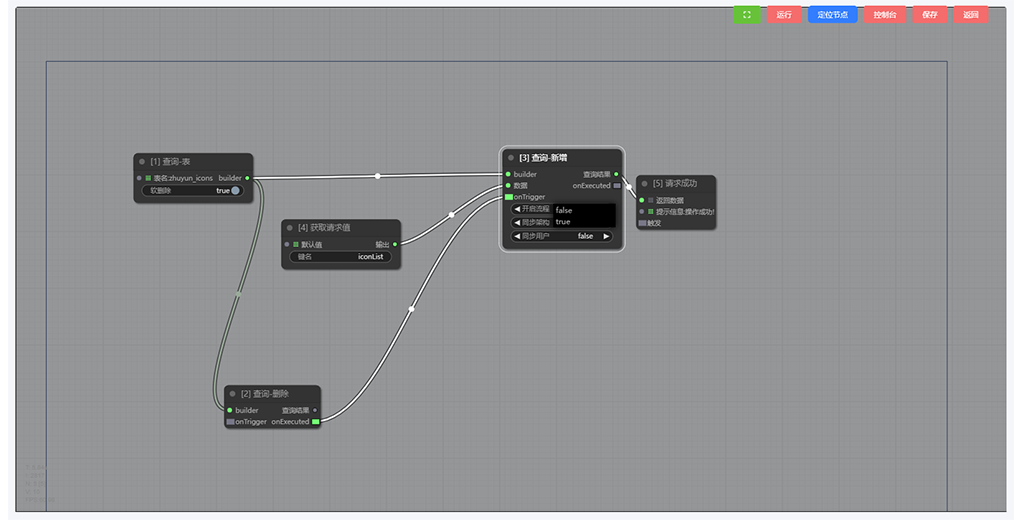
Task: Click right arrow of 同步用户 option
Action: pos(606,236)
